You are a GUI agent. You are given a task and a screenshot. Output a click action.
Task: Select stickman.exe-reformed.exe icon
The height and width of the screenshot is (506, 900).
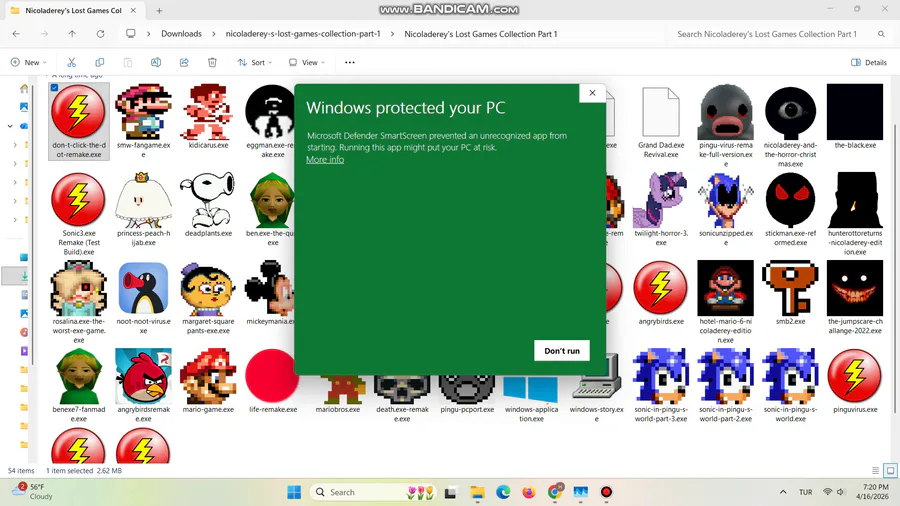790,200
